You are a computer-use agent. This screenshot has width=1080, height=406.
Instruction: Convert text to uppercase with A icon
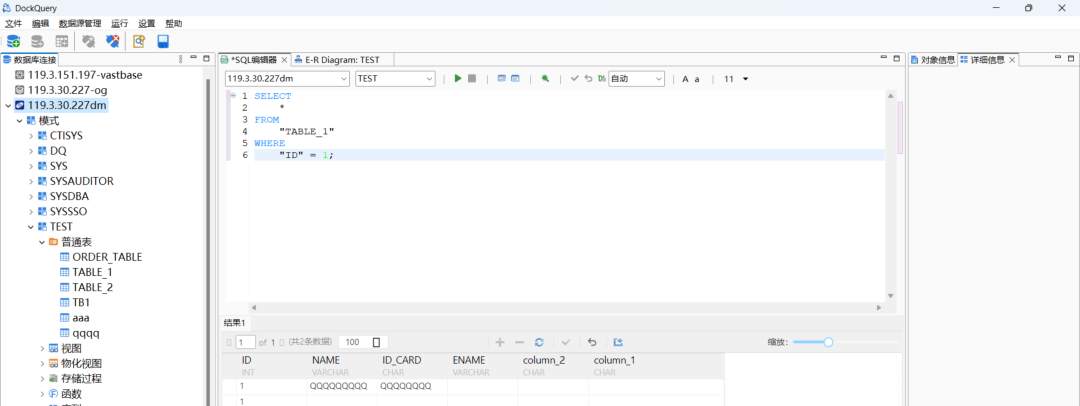click(685, 79)
